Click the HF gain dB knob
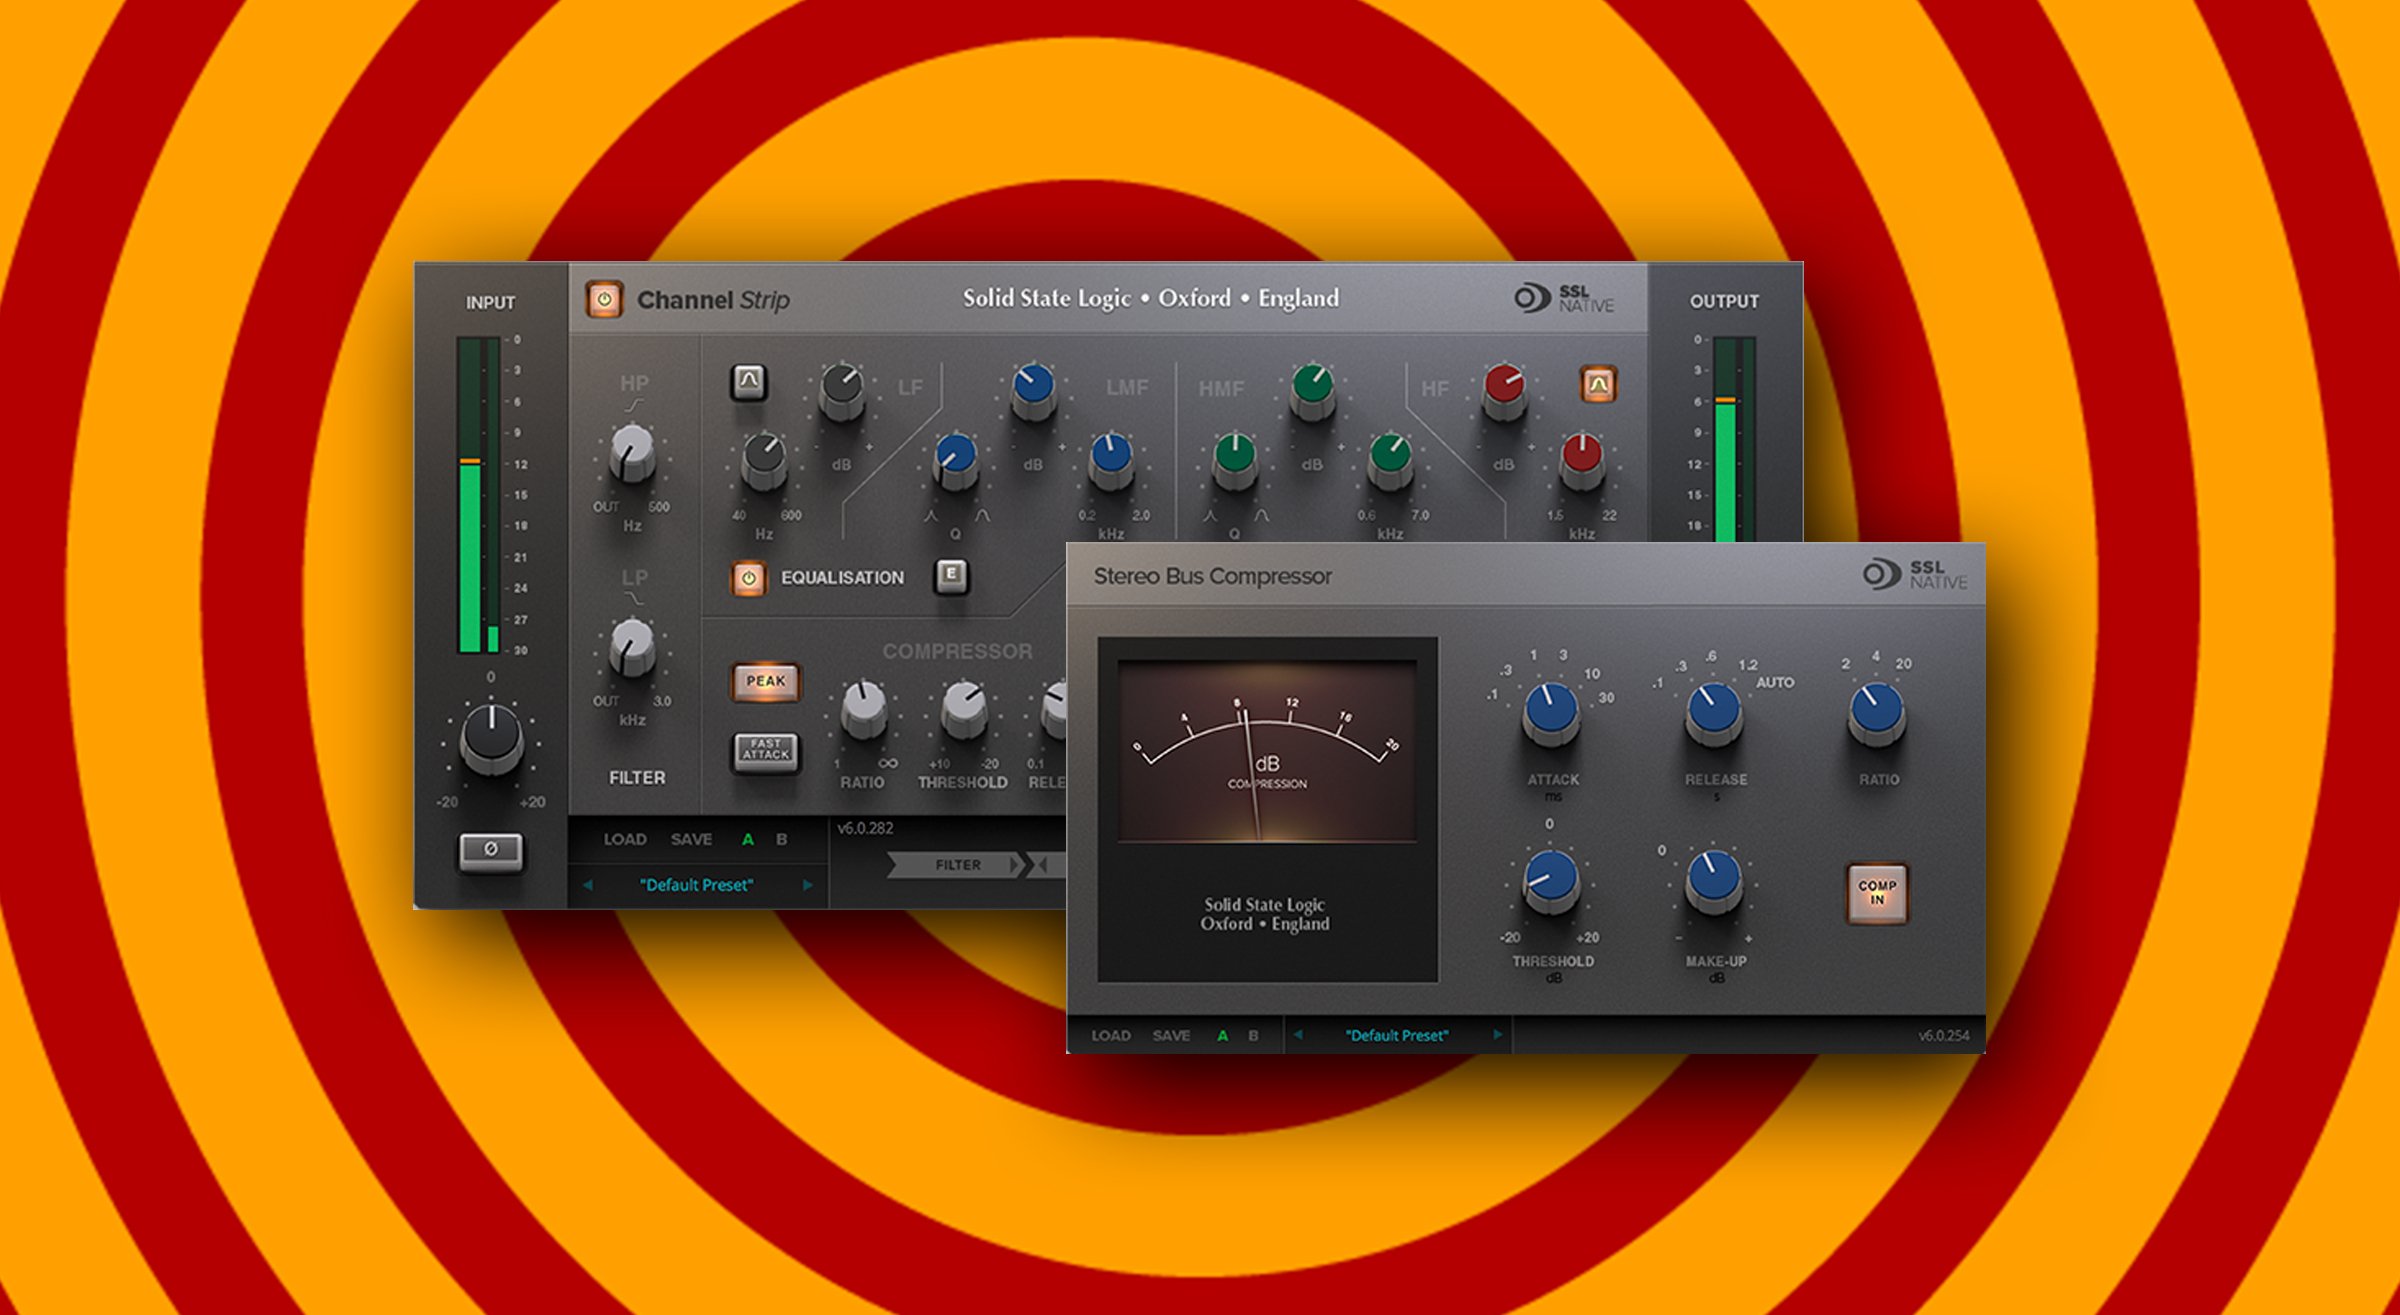The width and height of the screenshot is (2400, 1315). point(1504,391)
